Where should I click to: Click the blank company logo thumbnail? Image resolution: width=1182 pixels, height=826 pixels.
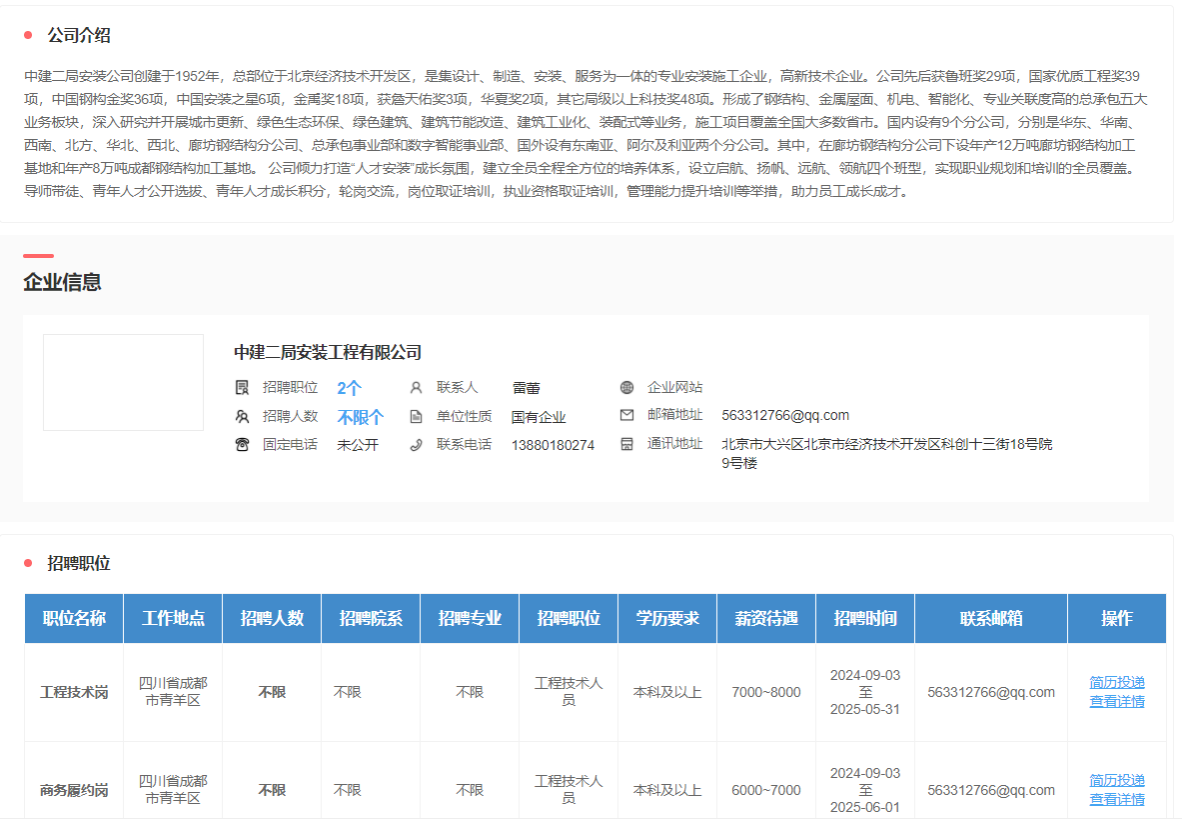[124, 382]
